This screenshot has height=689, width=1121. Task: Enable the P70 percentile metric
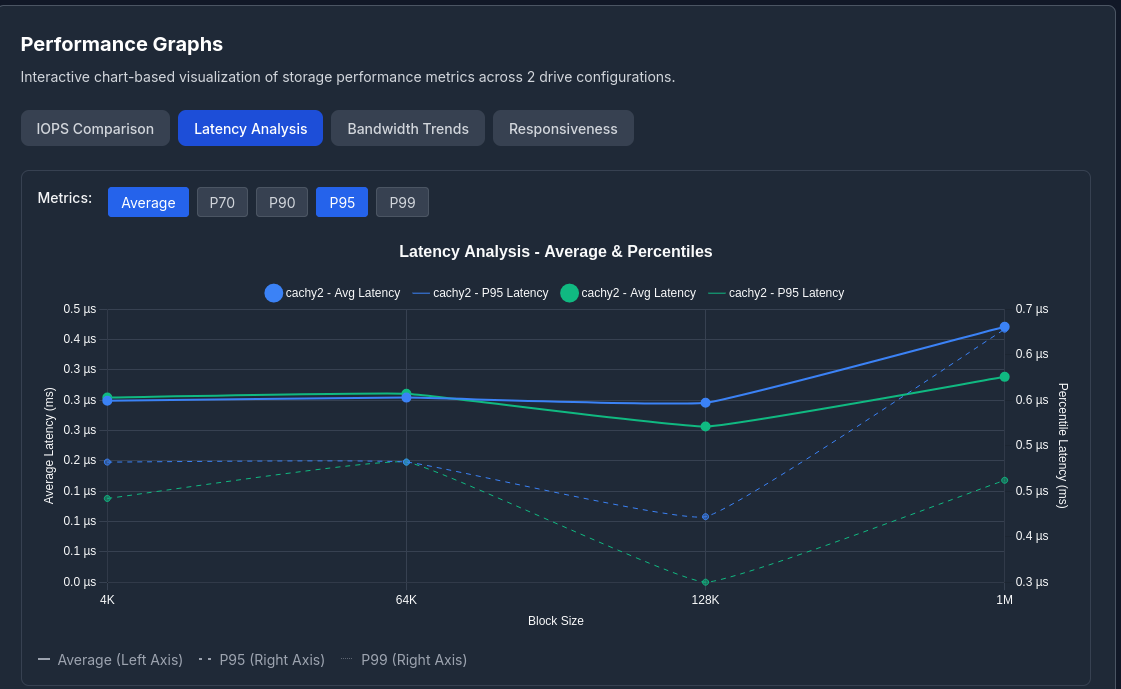click(222, 202)
